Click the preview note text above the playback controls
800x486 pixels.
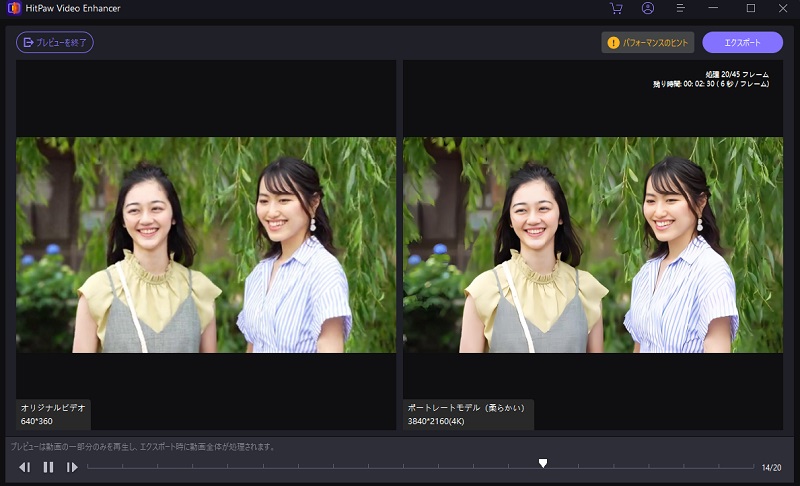pyautogui.click(x=143, y=447)
